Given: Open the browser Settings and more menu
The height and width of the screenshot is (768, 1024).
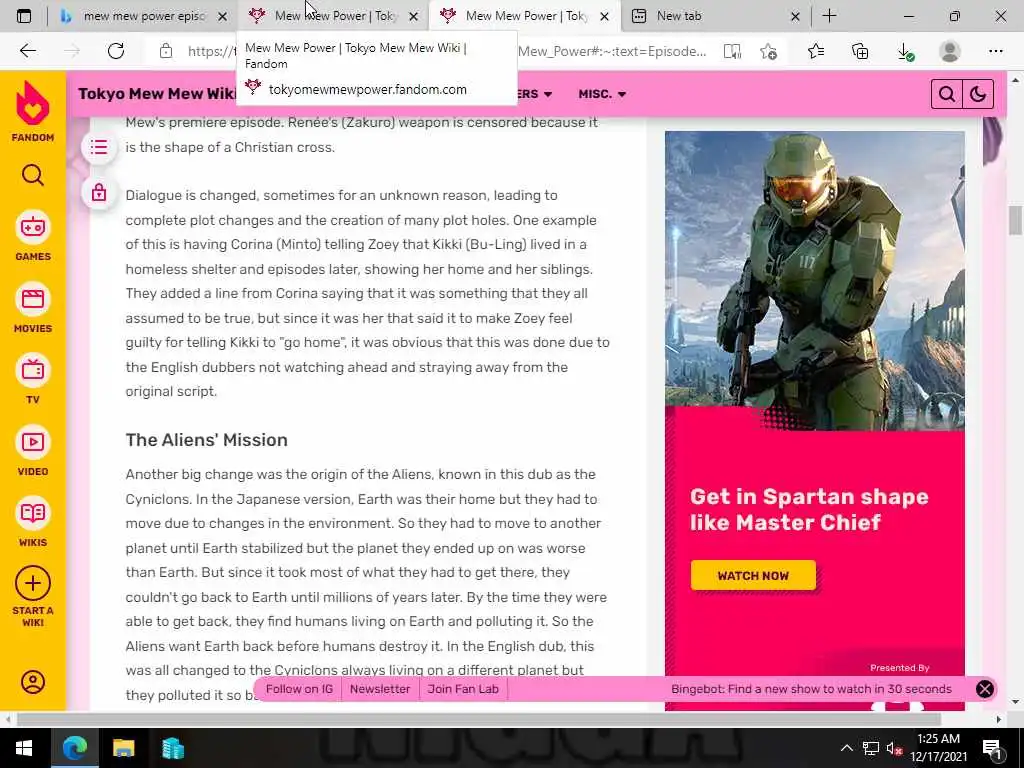Looking at the screenshot, I should point(995,51).
